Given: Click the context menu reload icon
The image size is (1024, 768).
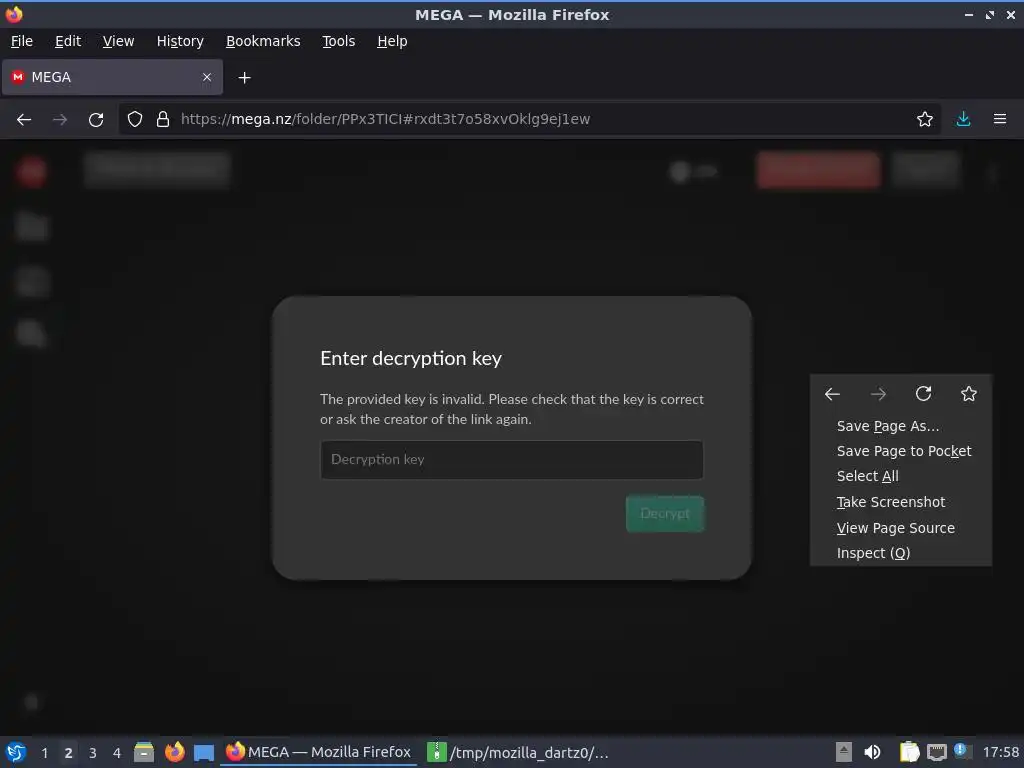Looking at the screenshot, I should point(923,394).
